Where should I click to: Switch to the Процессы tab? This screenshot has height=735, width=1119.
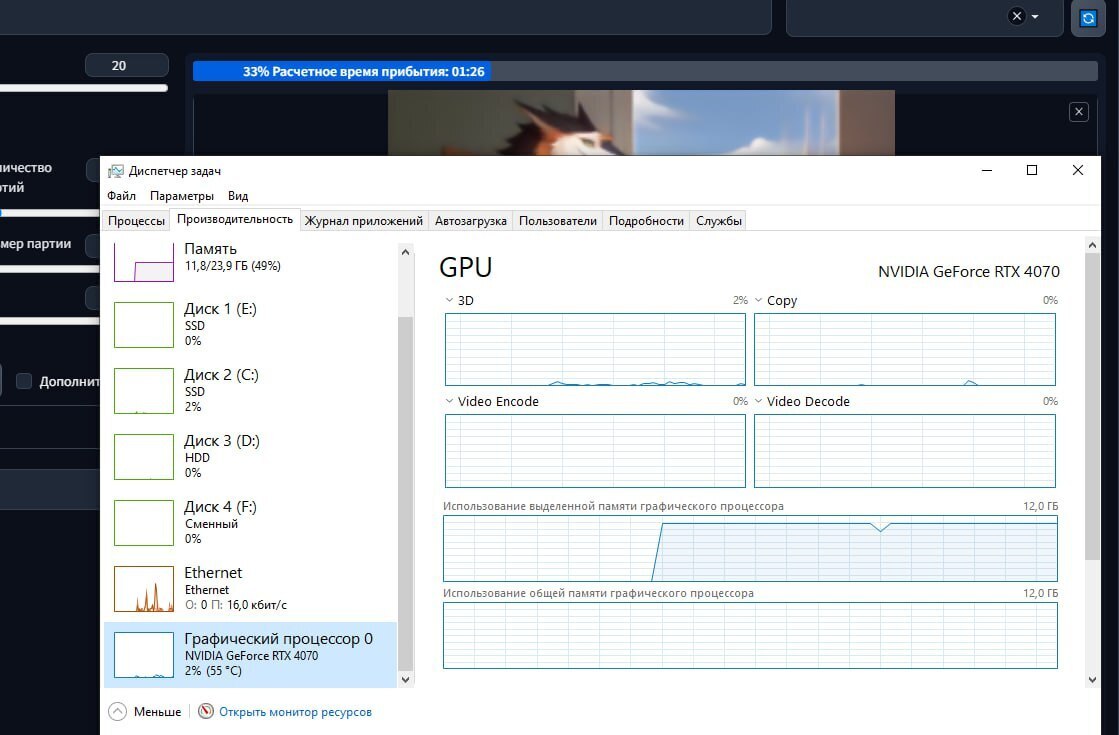tap(136, 220)
